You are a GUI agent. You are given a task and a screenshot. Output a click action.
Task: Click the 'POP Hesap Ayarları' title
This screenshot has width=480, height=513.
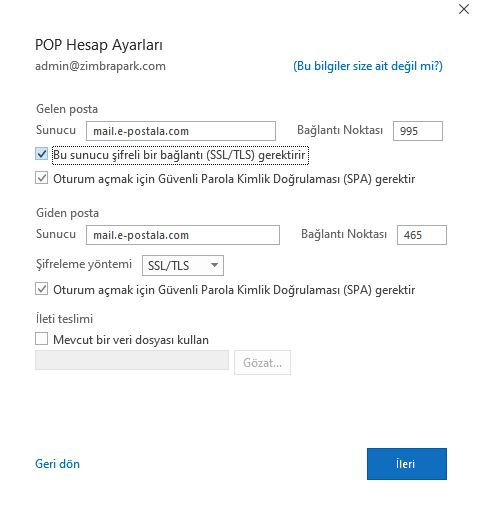click(x=99, y=45)
